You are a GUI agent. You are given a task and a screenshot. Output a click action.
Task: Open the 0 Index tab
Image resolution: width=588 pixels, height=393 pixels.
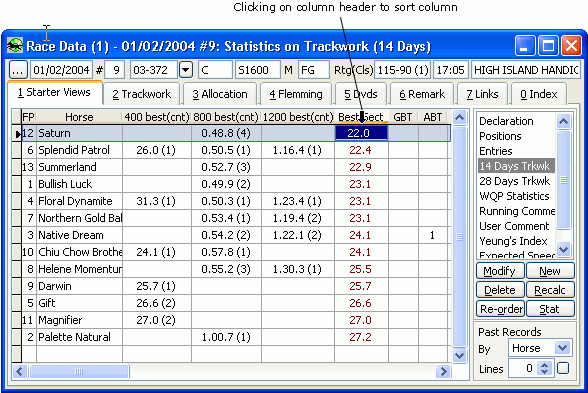point(538,94)
